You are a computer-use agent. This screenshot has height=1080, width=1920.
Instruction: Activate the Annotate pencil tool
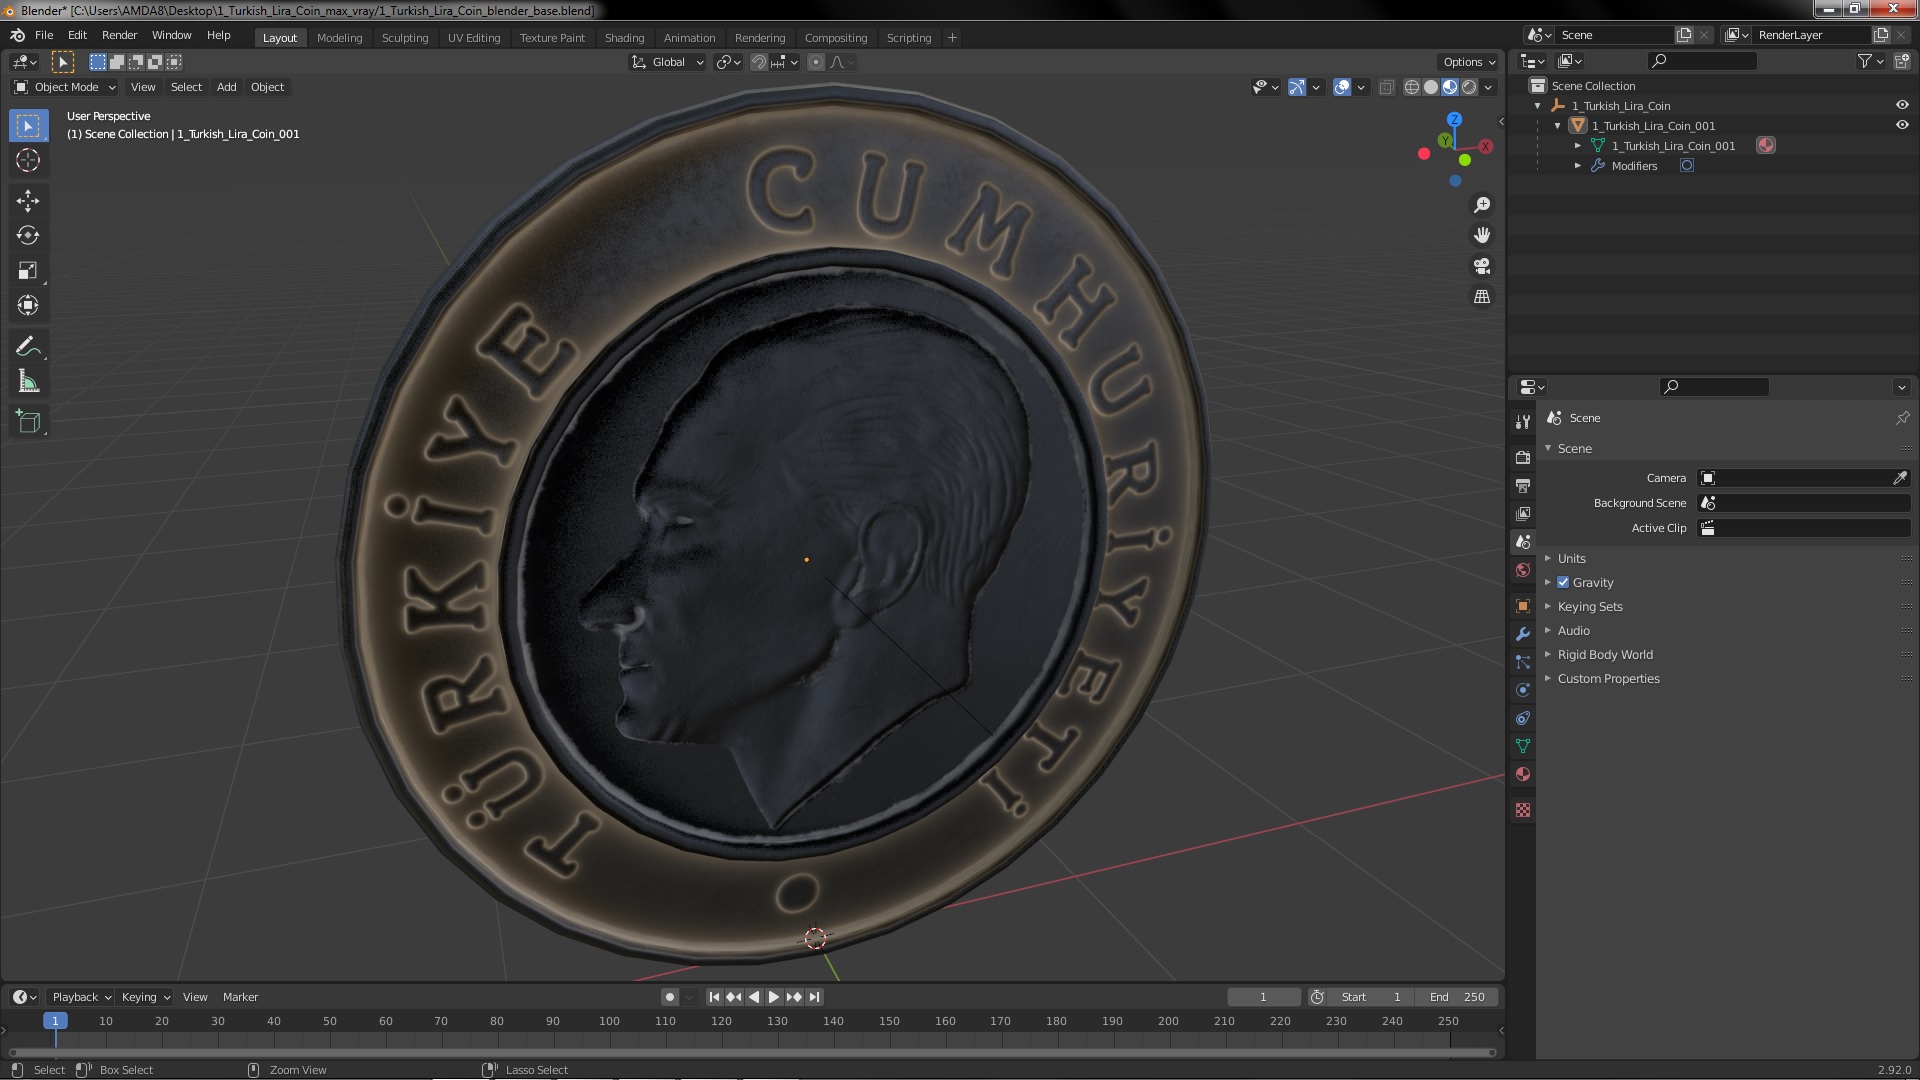click(x=28, y=347)
